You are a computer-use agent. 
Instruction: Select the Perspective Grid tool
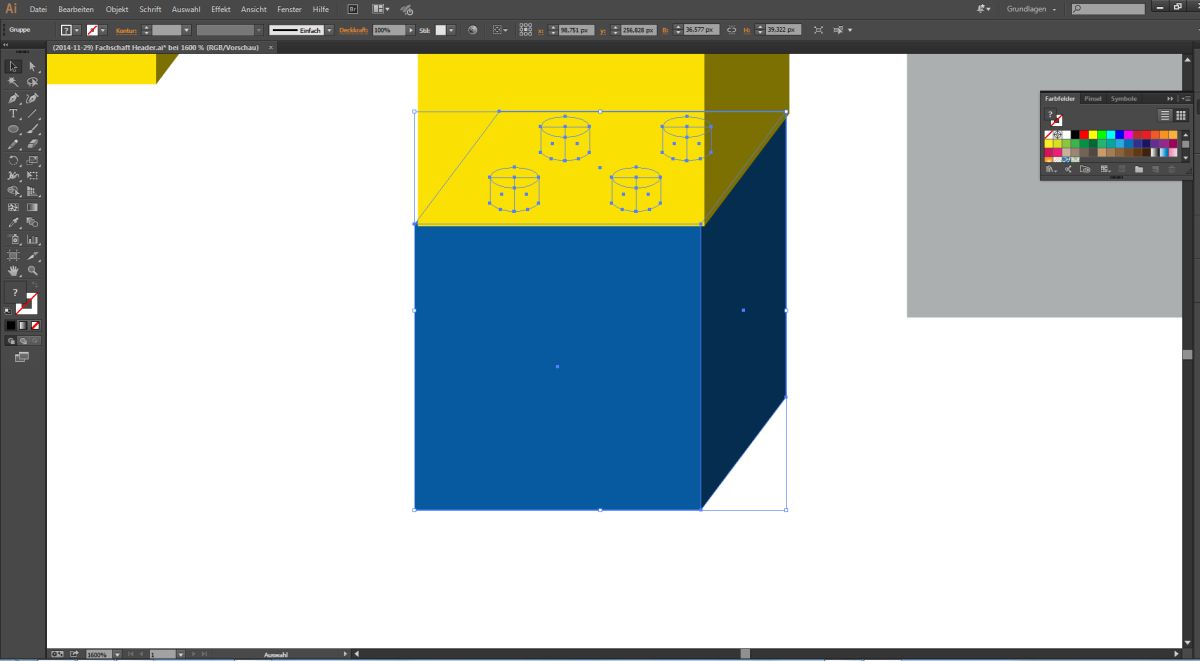coord(33,191)
